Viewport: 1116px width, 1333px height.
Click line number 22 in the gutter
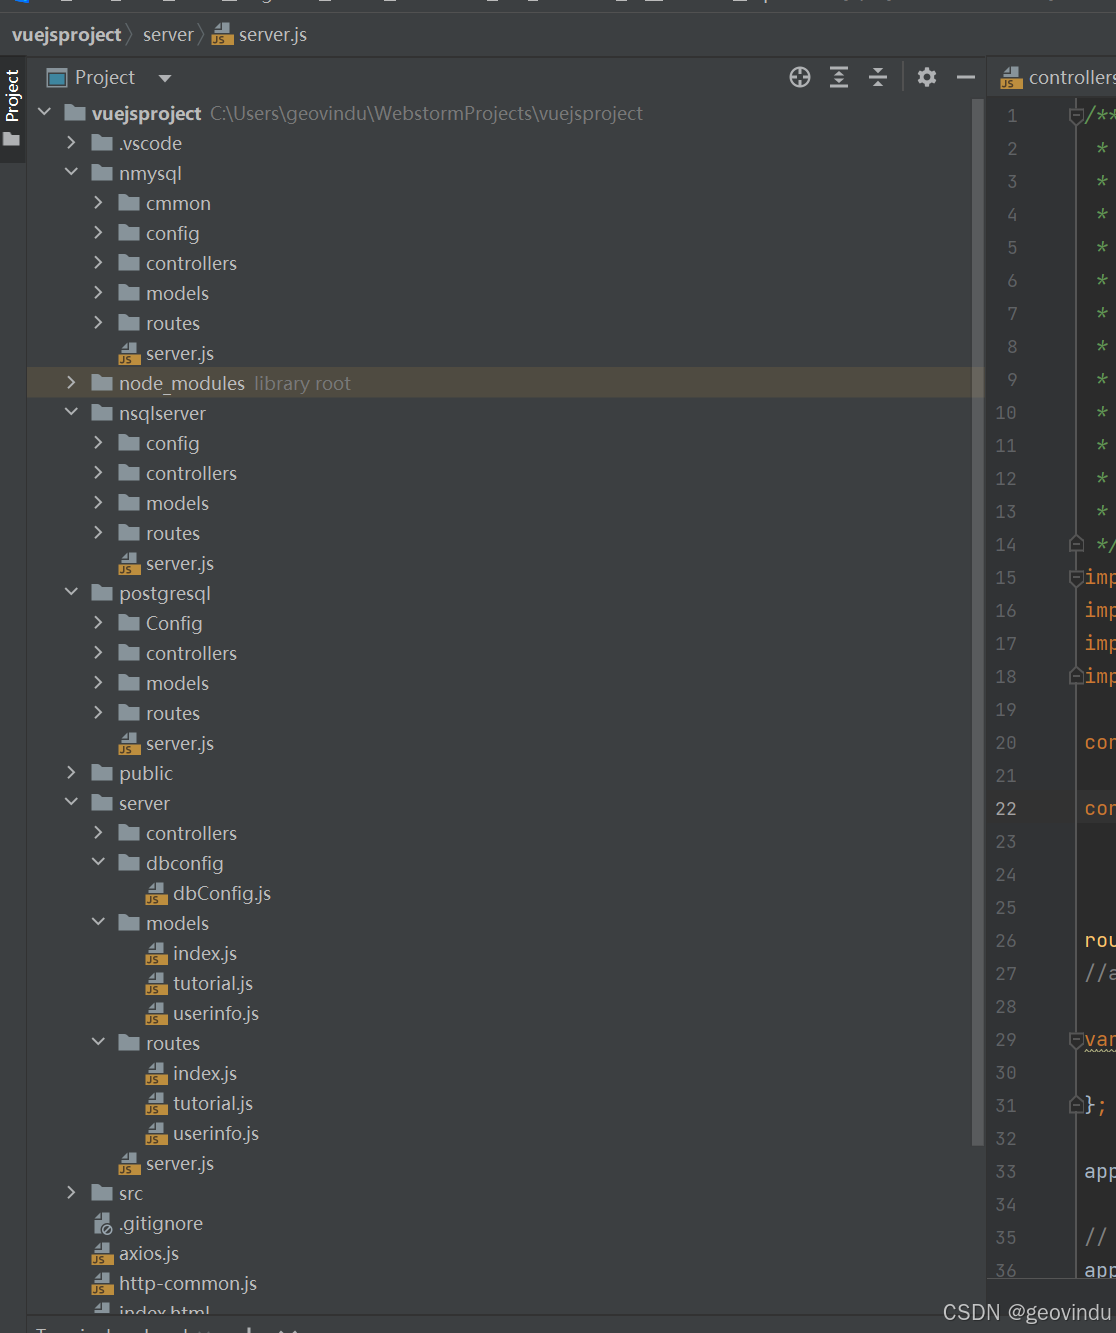click(1006, 809)
